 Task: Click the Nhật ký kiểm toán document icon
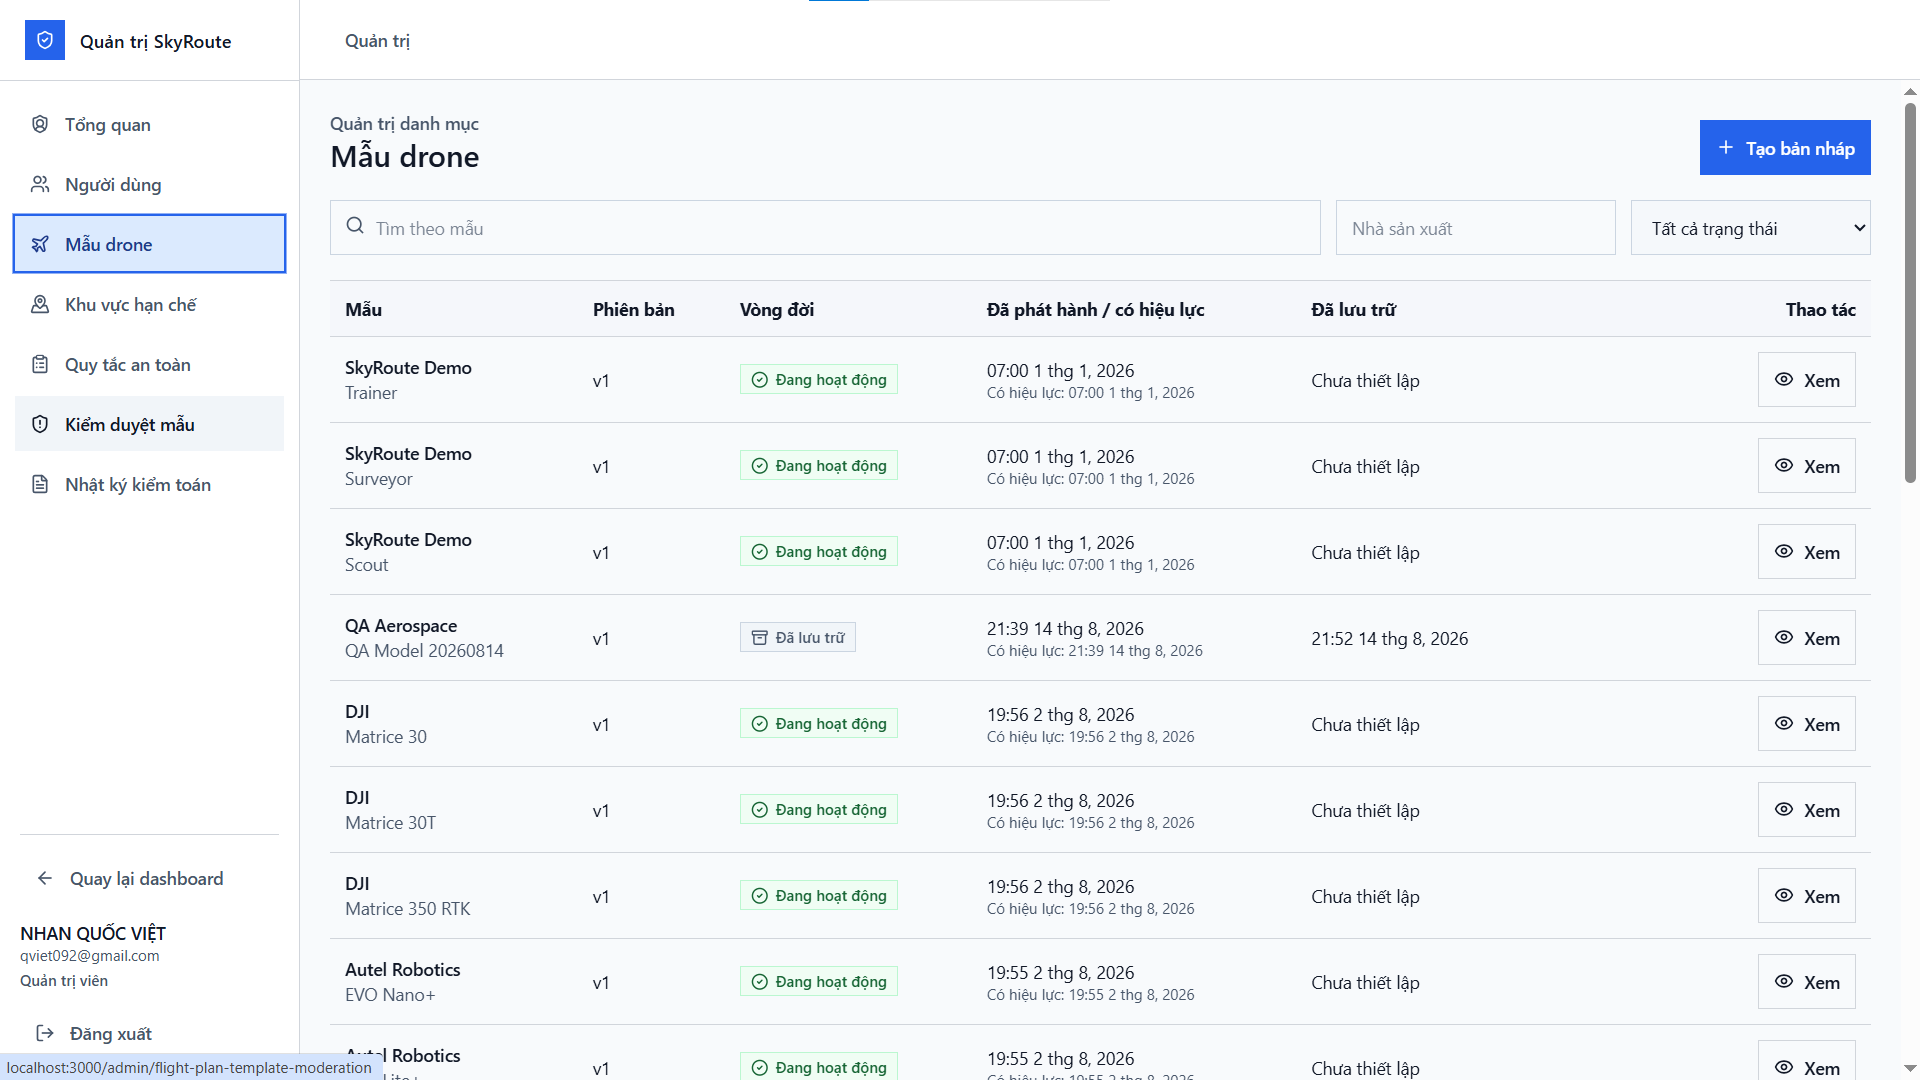(x=40, y=484)
